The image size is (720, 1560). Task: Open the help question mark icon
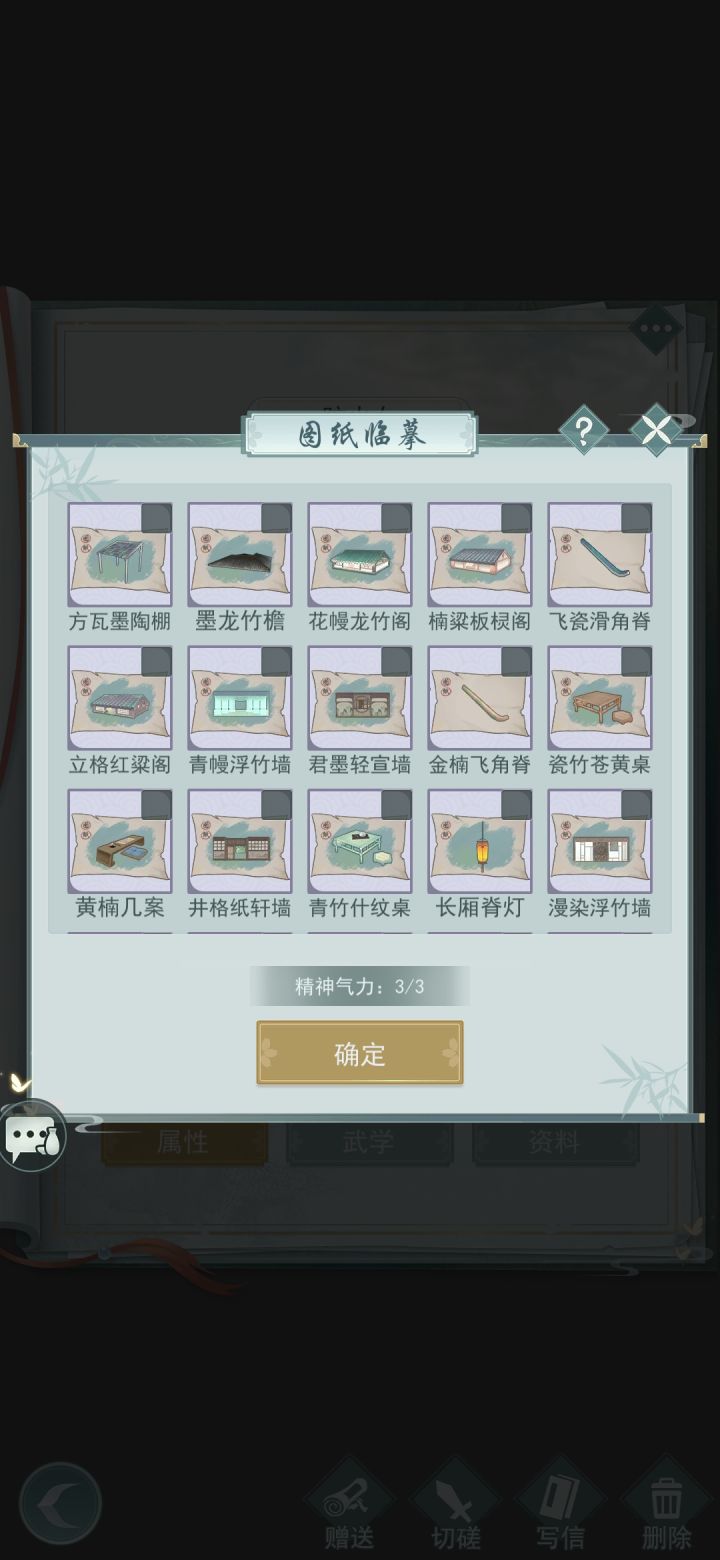pyautogui.click(x=583, y=431)
